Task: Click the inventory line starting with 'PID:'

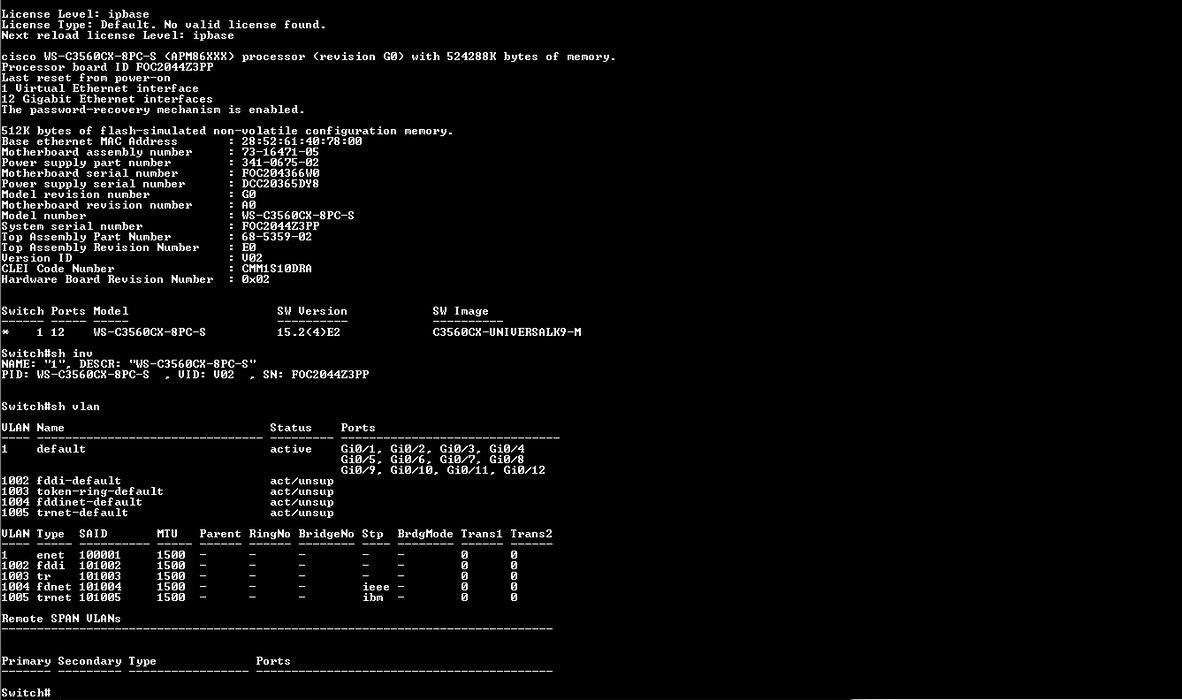Action: 185,374
